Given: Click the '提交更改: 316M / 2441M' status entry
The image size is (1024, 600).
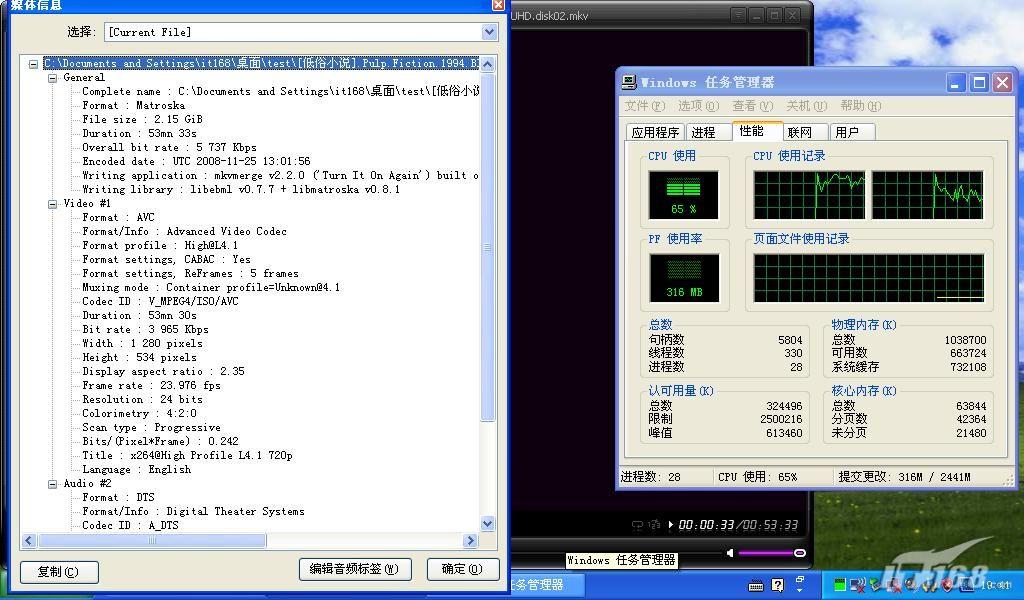Looking at the screenshot, I should [x=904, y=477].
